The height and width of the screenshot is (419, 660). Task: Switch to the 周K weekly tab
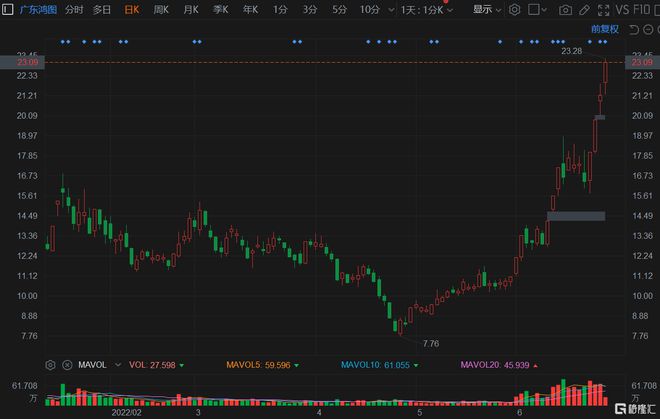(x=160, y=10)
